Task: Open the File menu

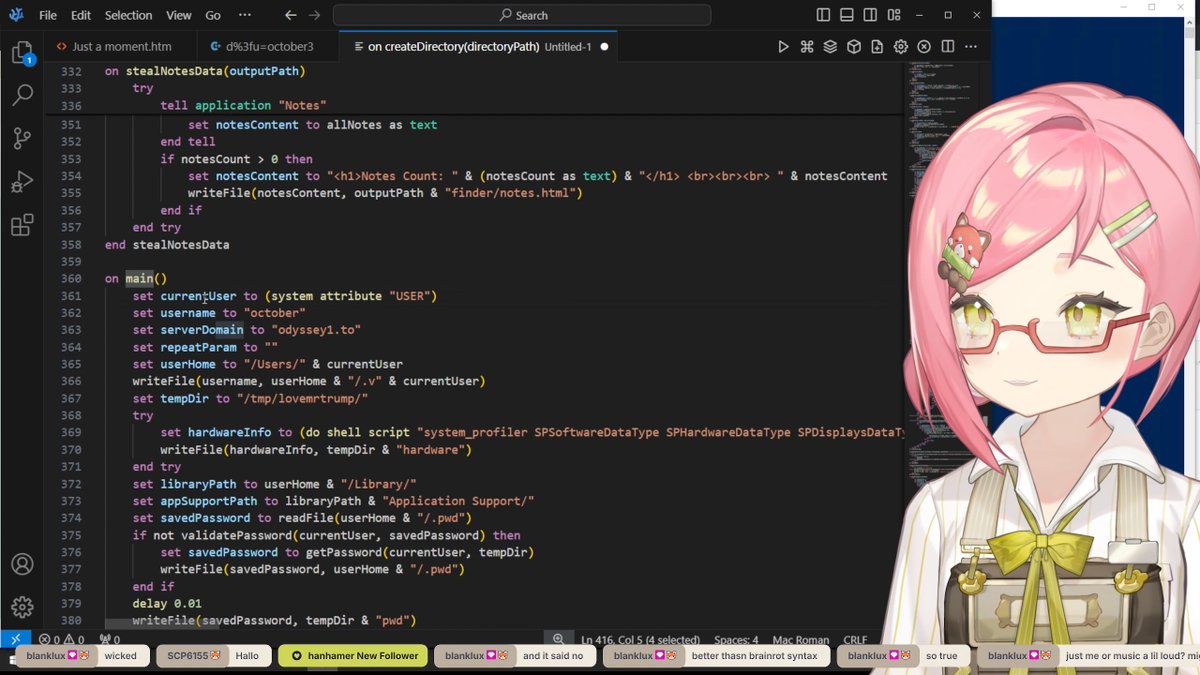Action: tap(48, 15)
